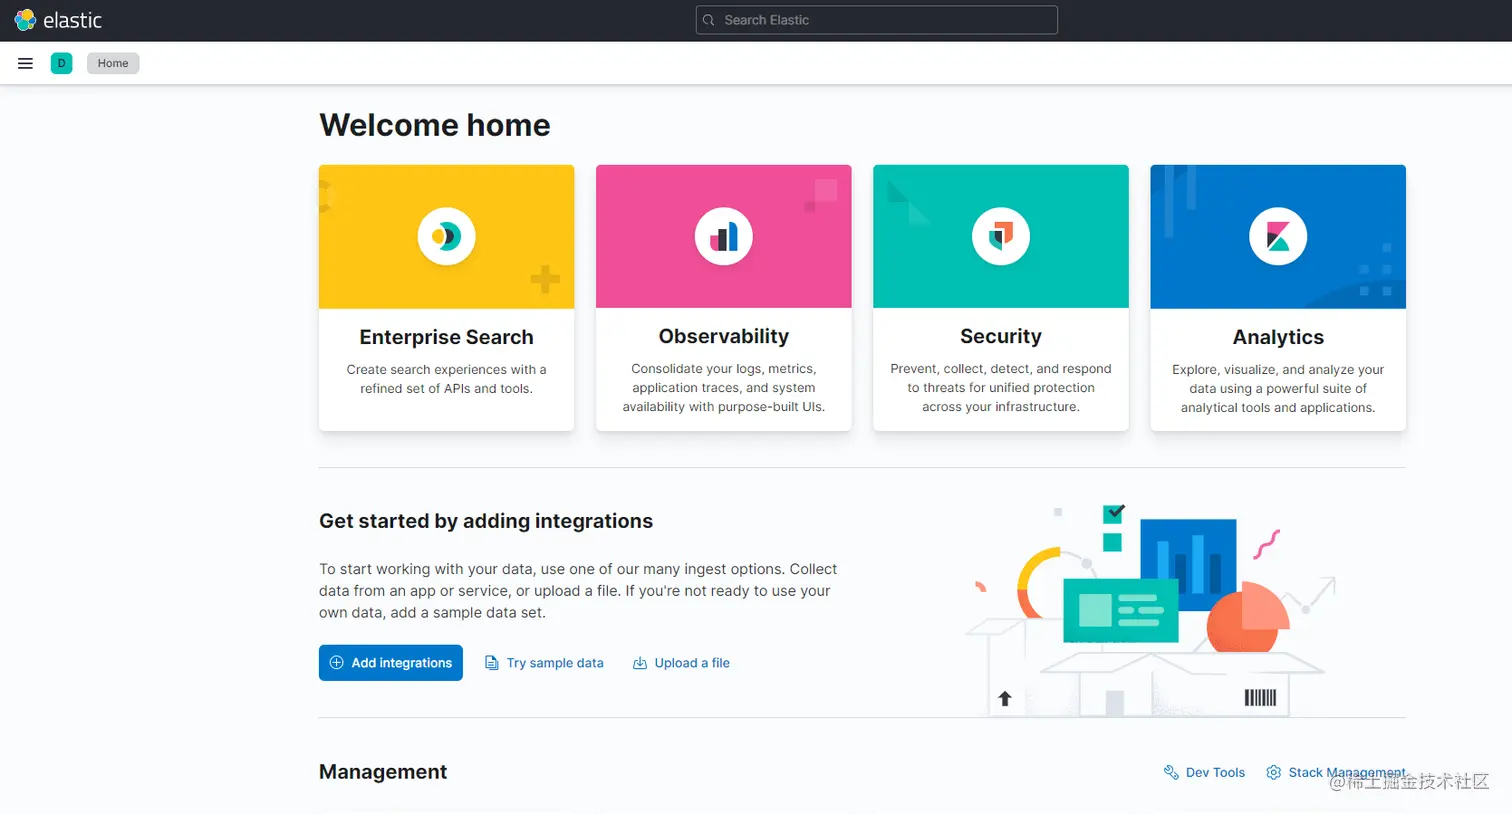Click Observability description about logs, metrics
Viewport: 1512px width, 814px height.
point(724,388)
